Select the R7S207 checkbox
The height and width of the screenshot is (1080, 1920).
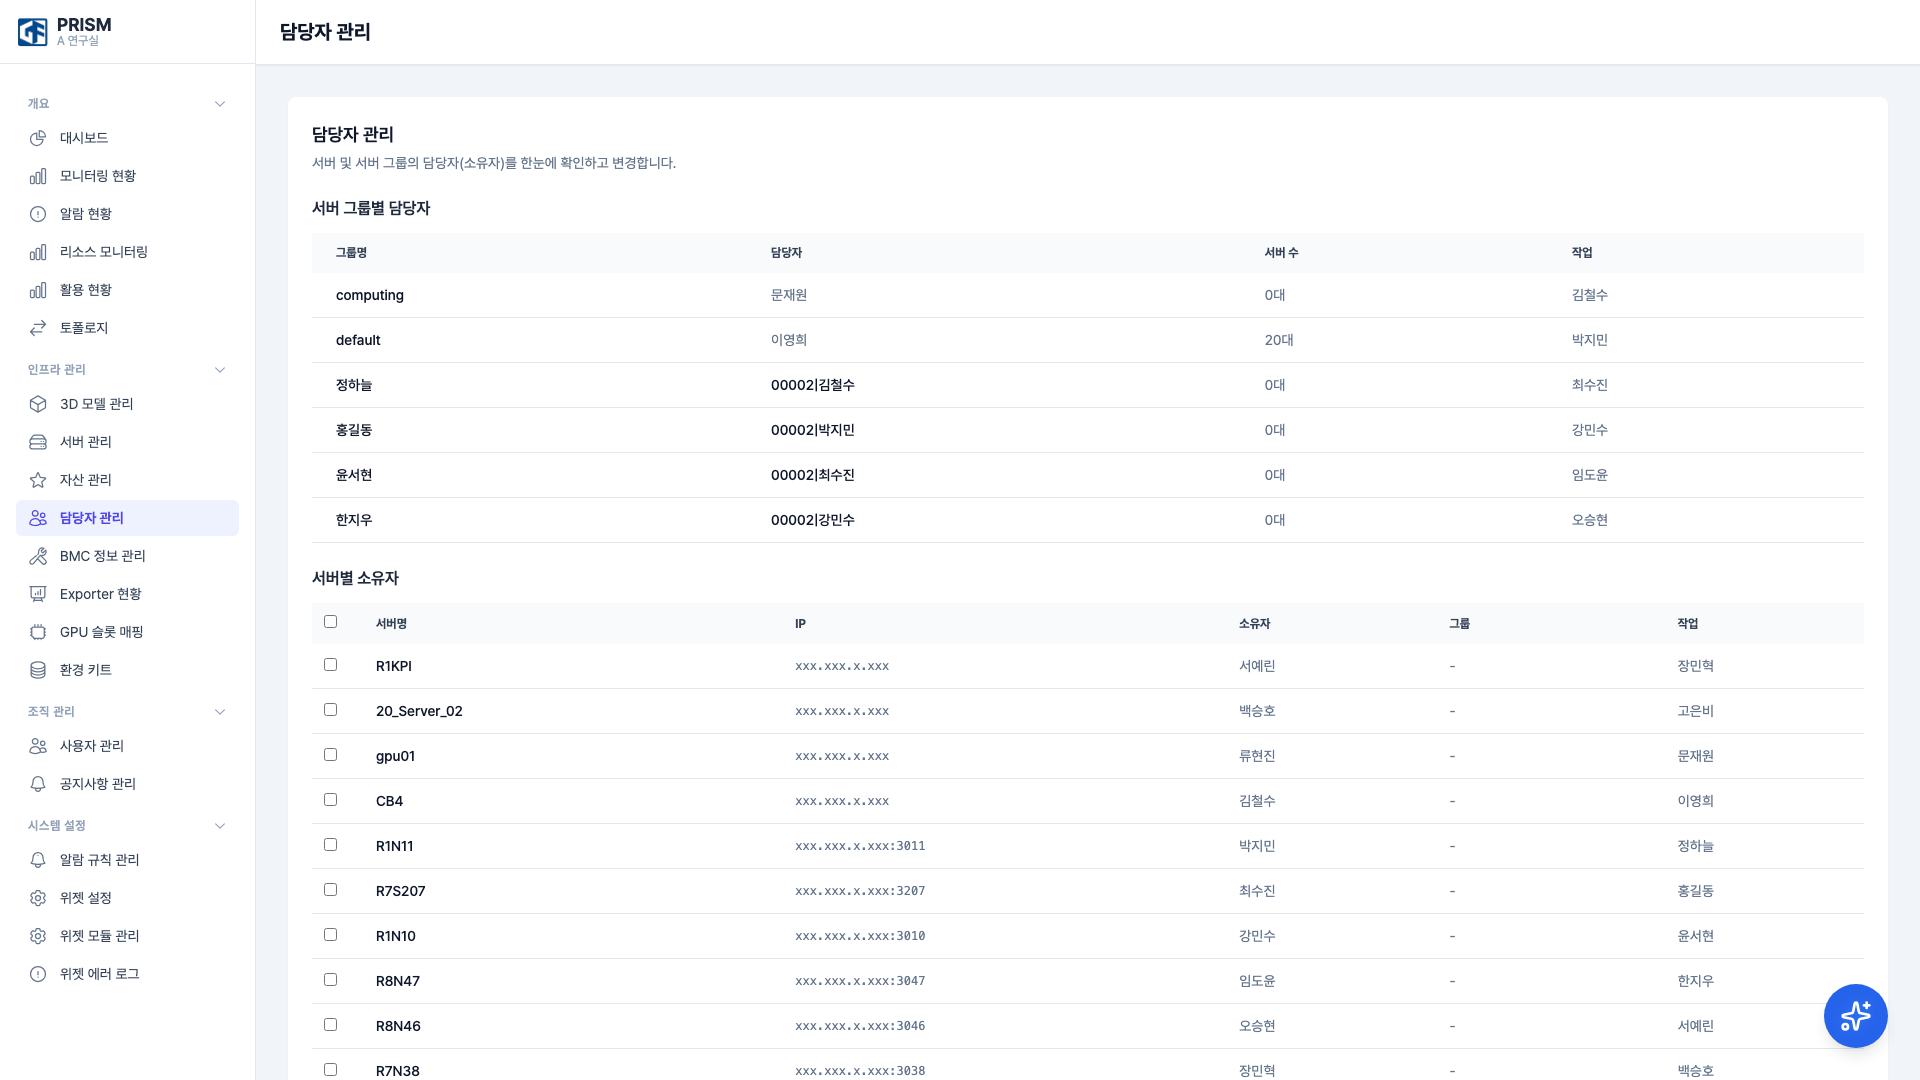tap(330, 890)
